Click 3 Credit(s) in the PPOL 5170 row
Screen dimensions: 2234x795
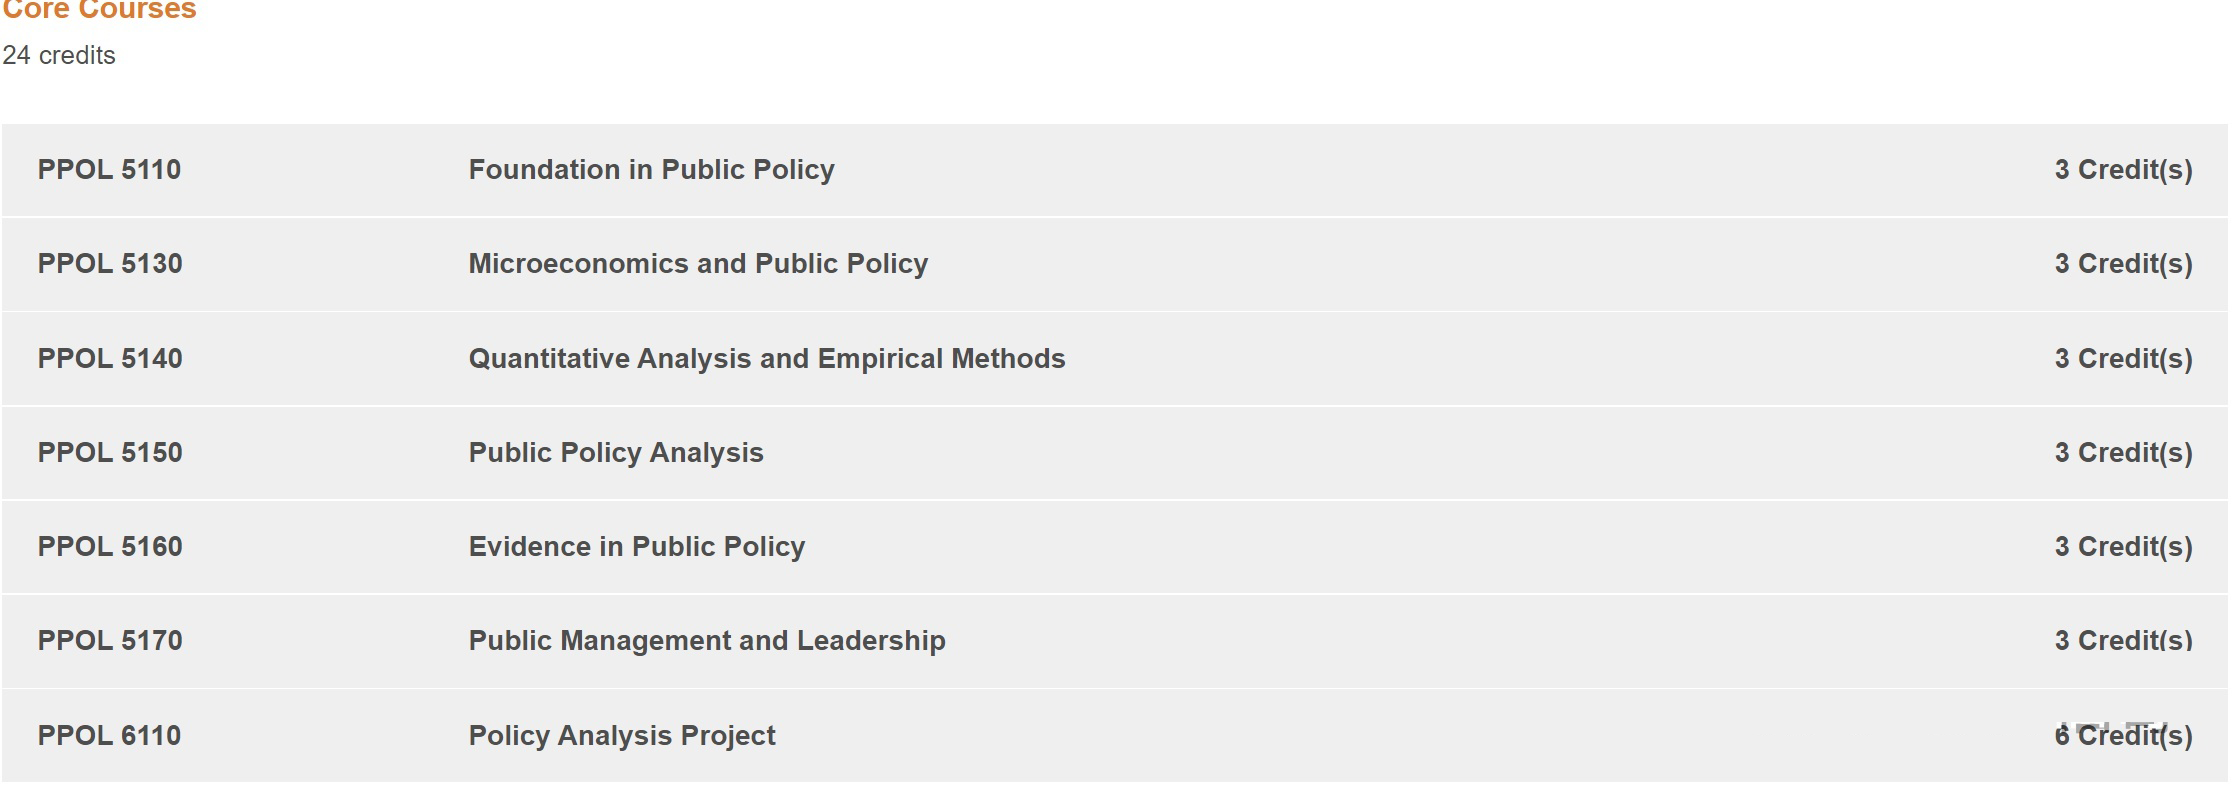pyautogui.click(x=2123, y=641)
